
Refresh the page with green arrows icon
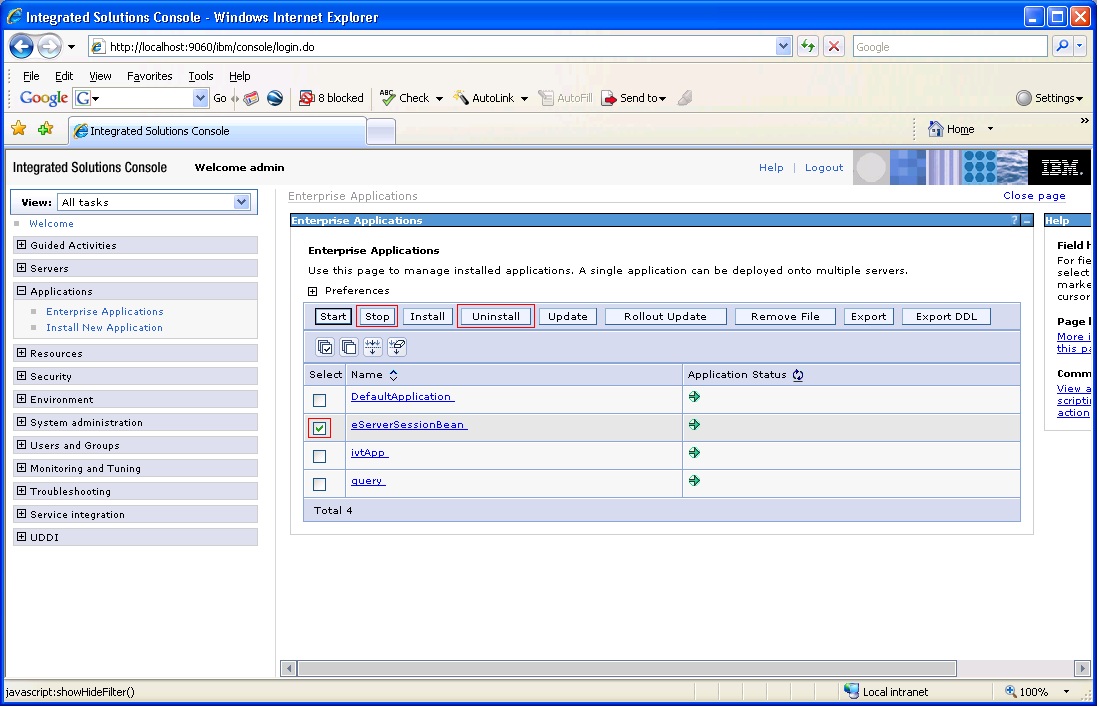(x=808, y=46)
